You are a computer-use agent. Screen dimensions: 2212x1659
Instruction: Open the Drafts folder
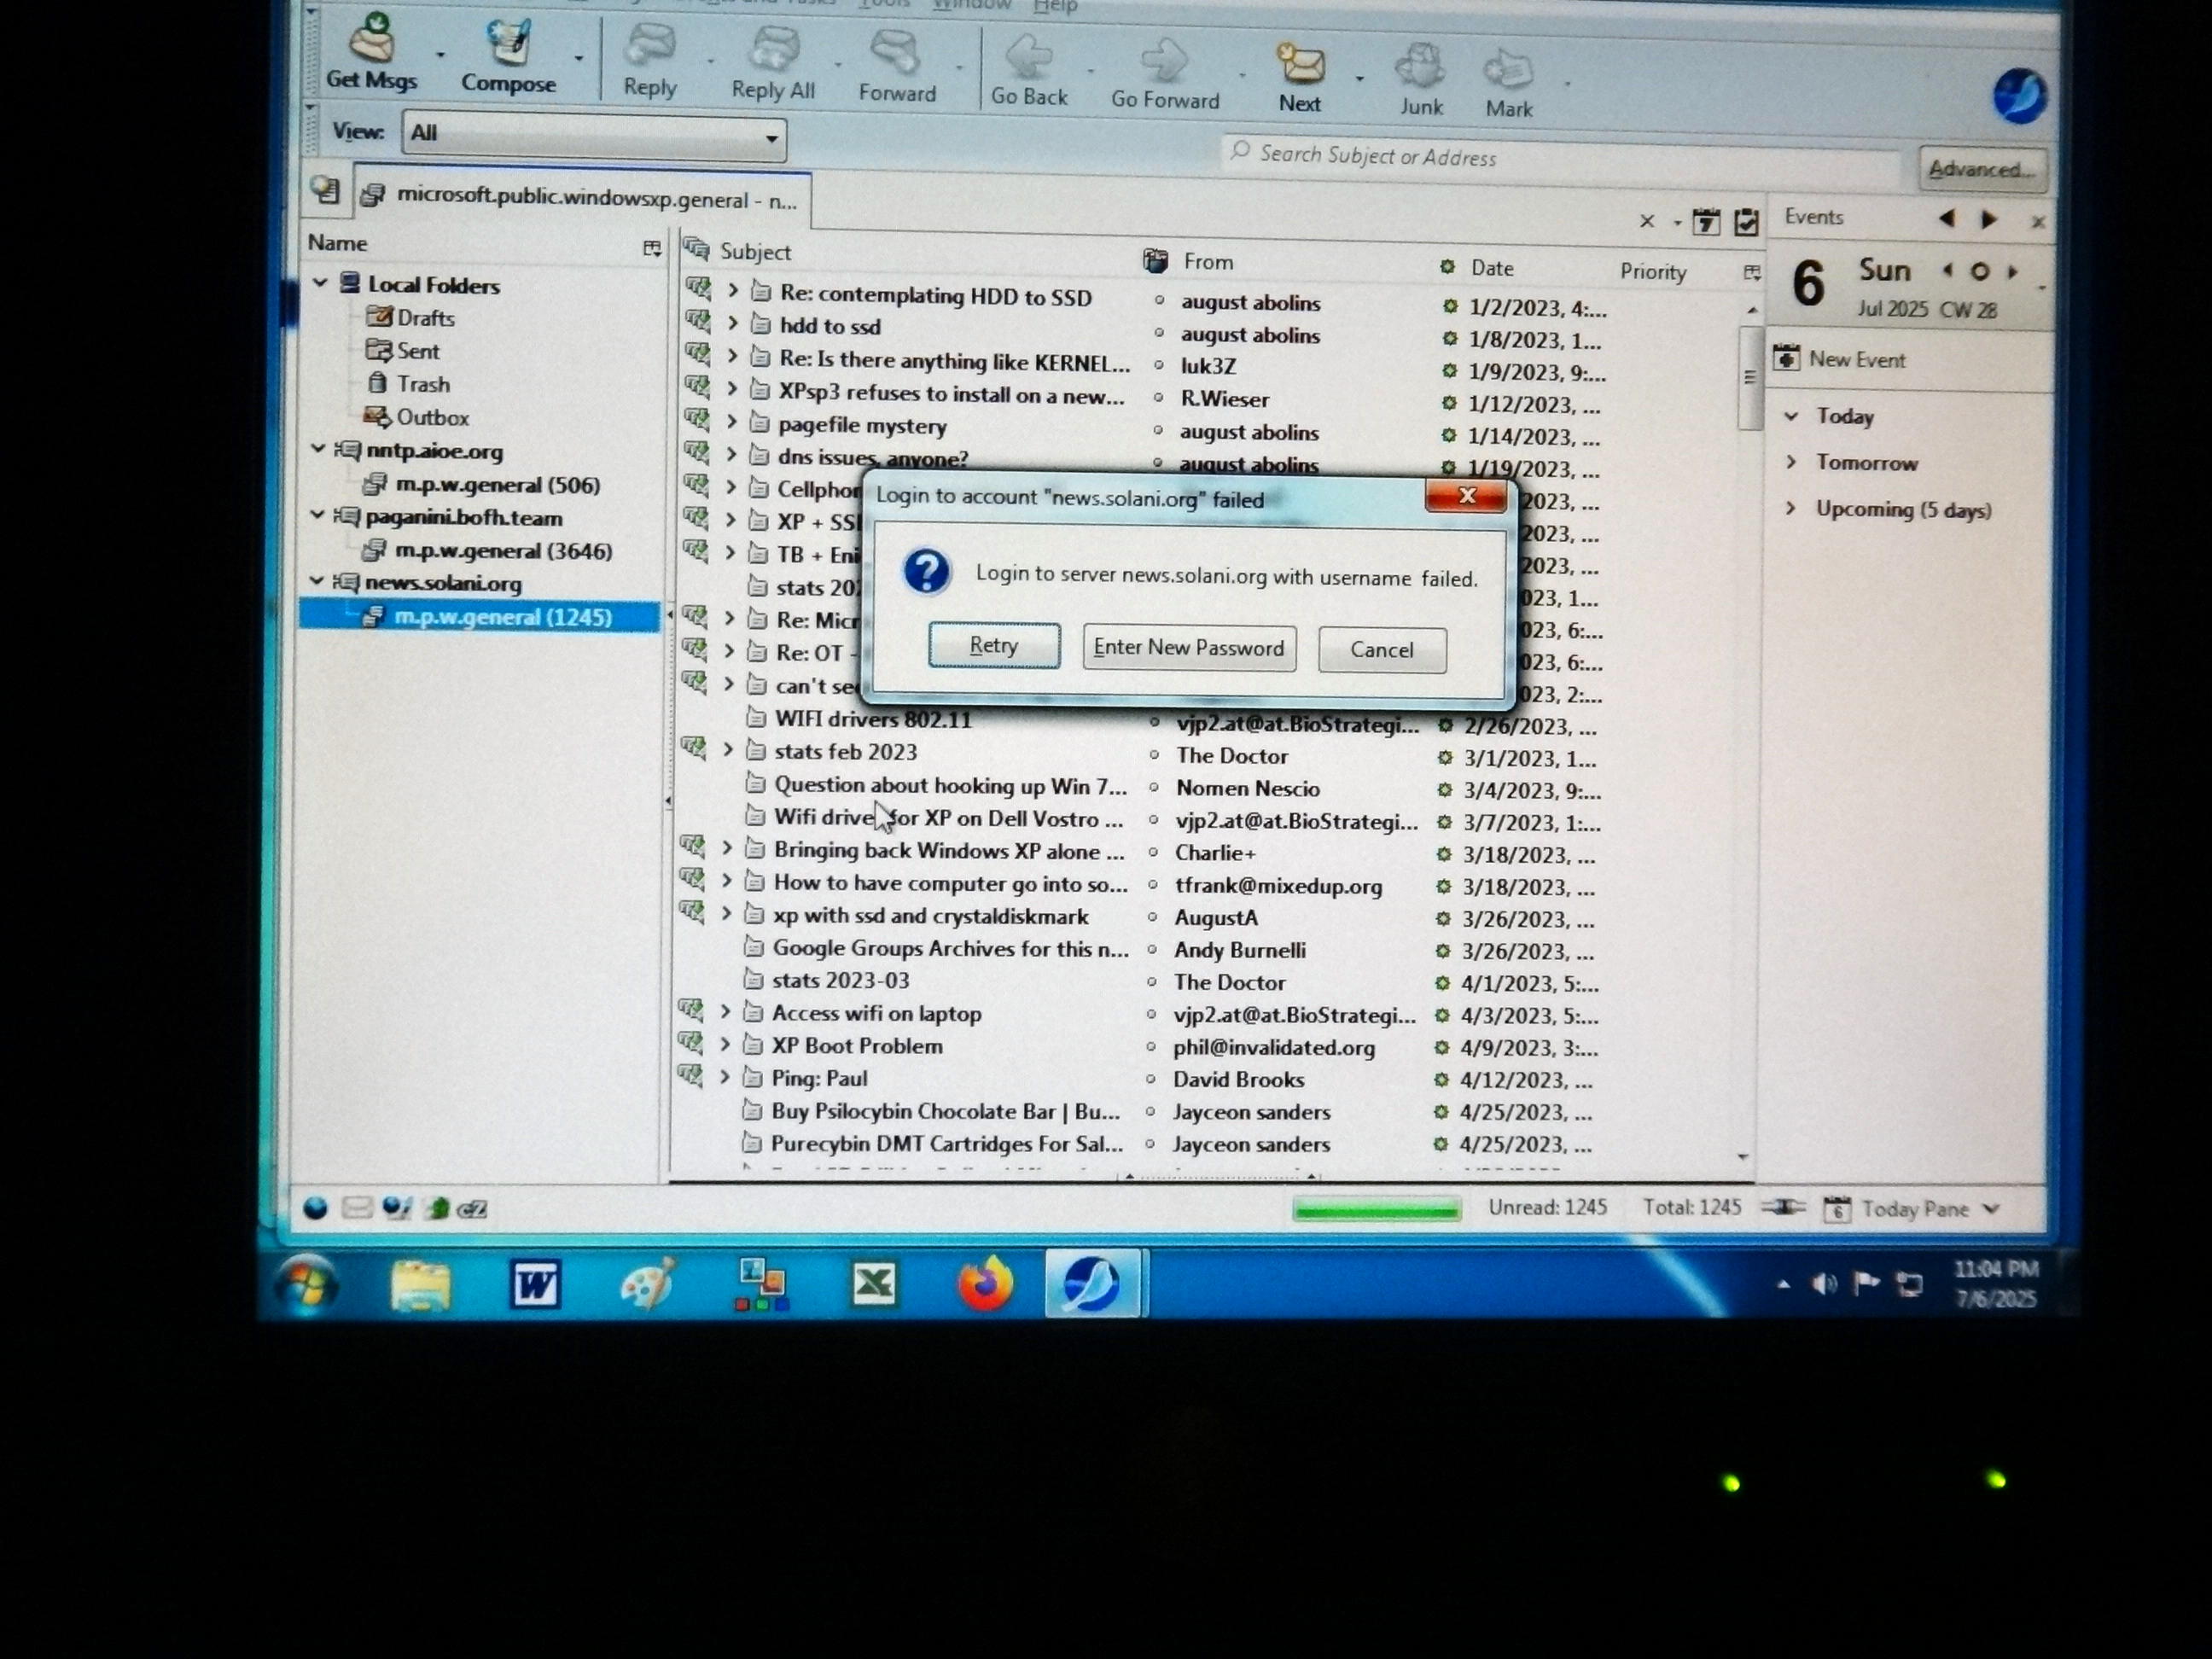tap(411, 318)
